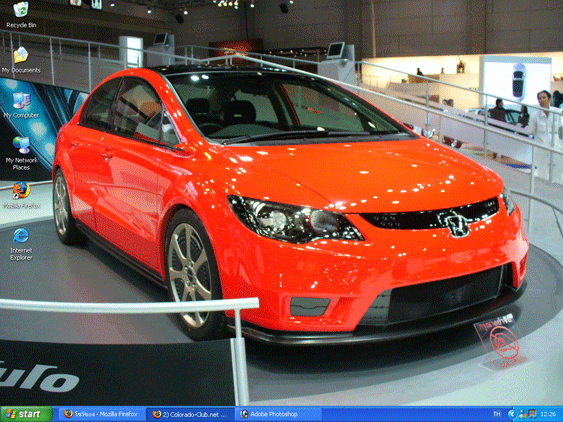The width and height of the screenshot is (563, 422).
Task: Click the Photoshop icon on its taskbar button
Action: pyautogui.click(x=244, y=414)
